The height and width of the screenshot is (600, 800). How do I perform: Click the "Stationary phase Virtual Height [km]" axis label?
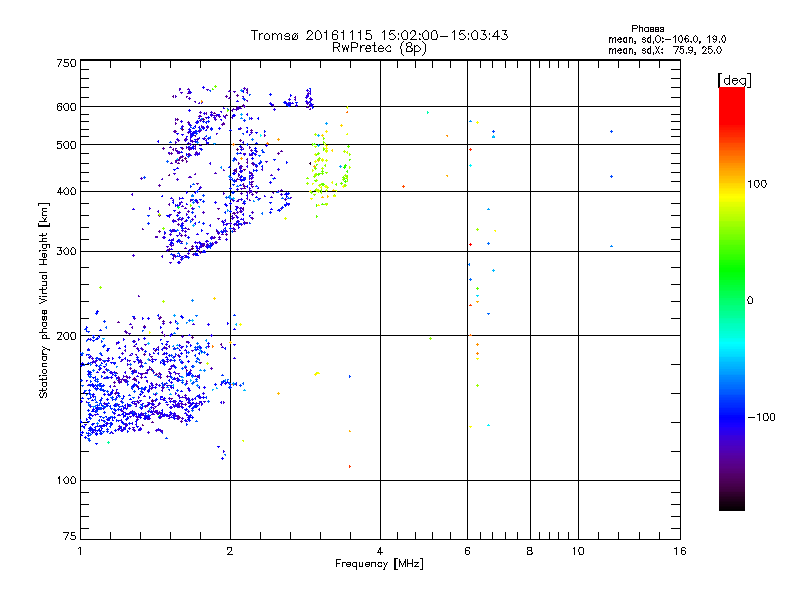[44, 300]
